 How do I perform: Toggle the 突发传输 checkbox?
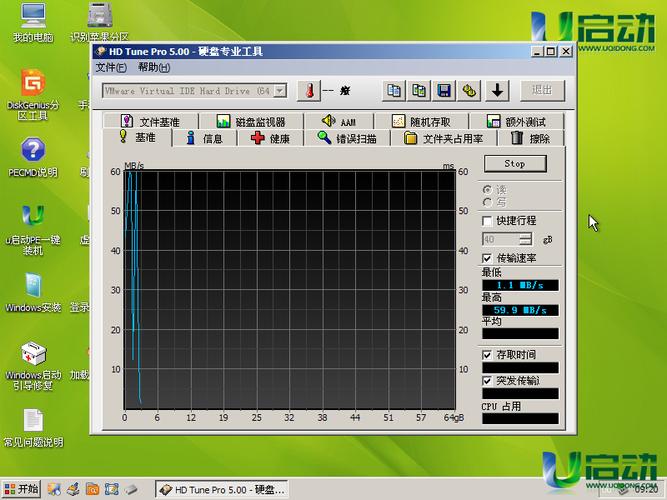coord(487,381)
